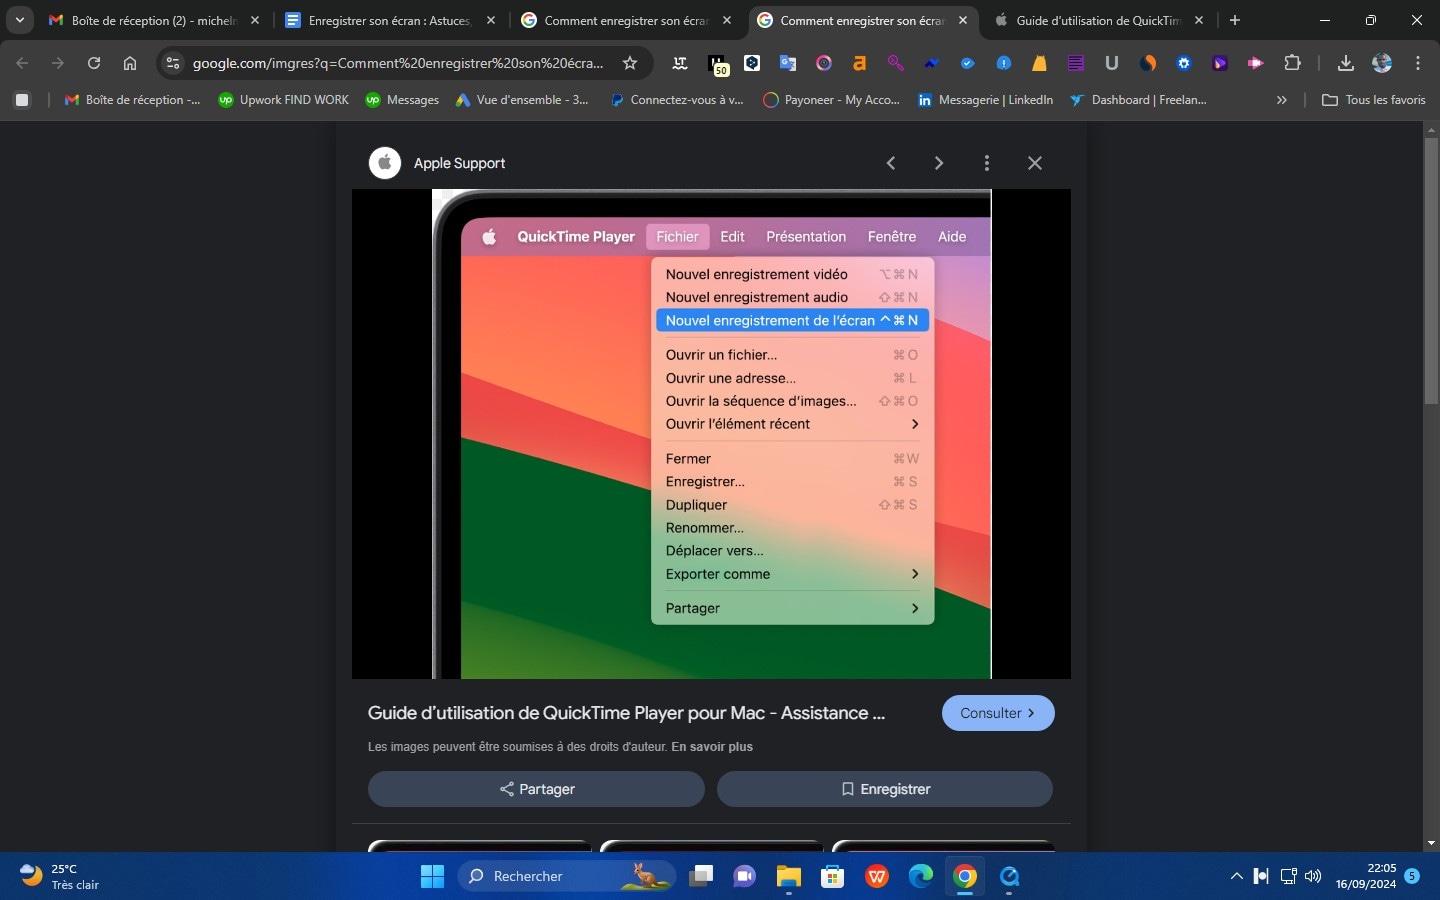Open Microsoft Store from the taskbar

833,876
